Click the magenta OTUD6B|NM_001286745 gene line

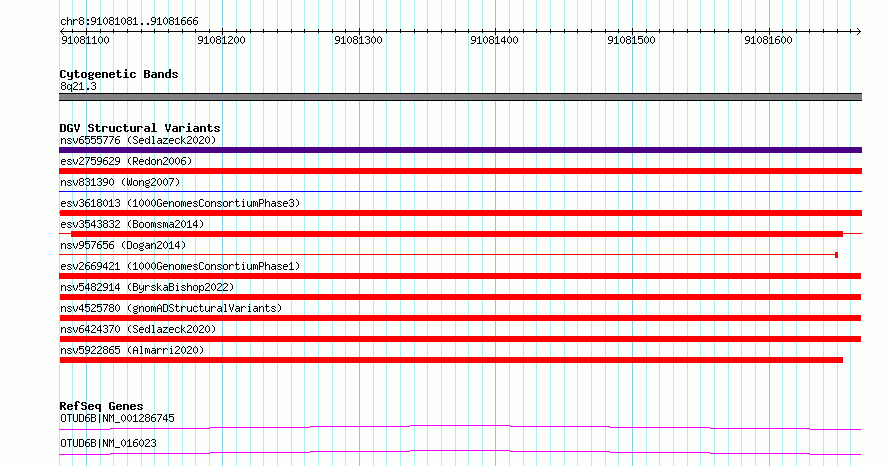(460, 427)
